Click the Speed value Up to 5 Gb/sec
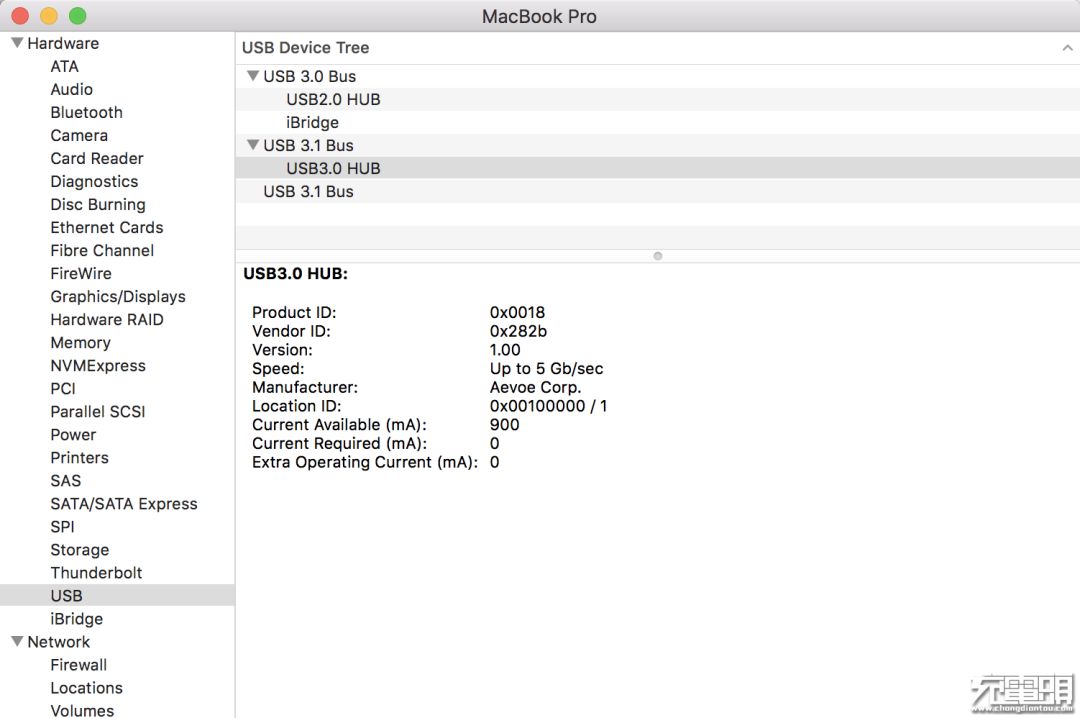 click(x=546, y=369)
